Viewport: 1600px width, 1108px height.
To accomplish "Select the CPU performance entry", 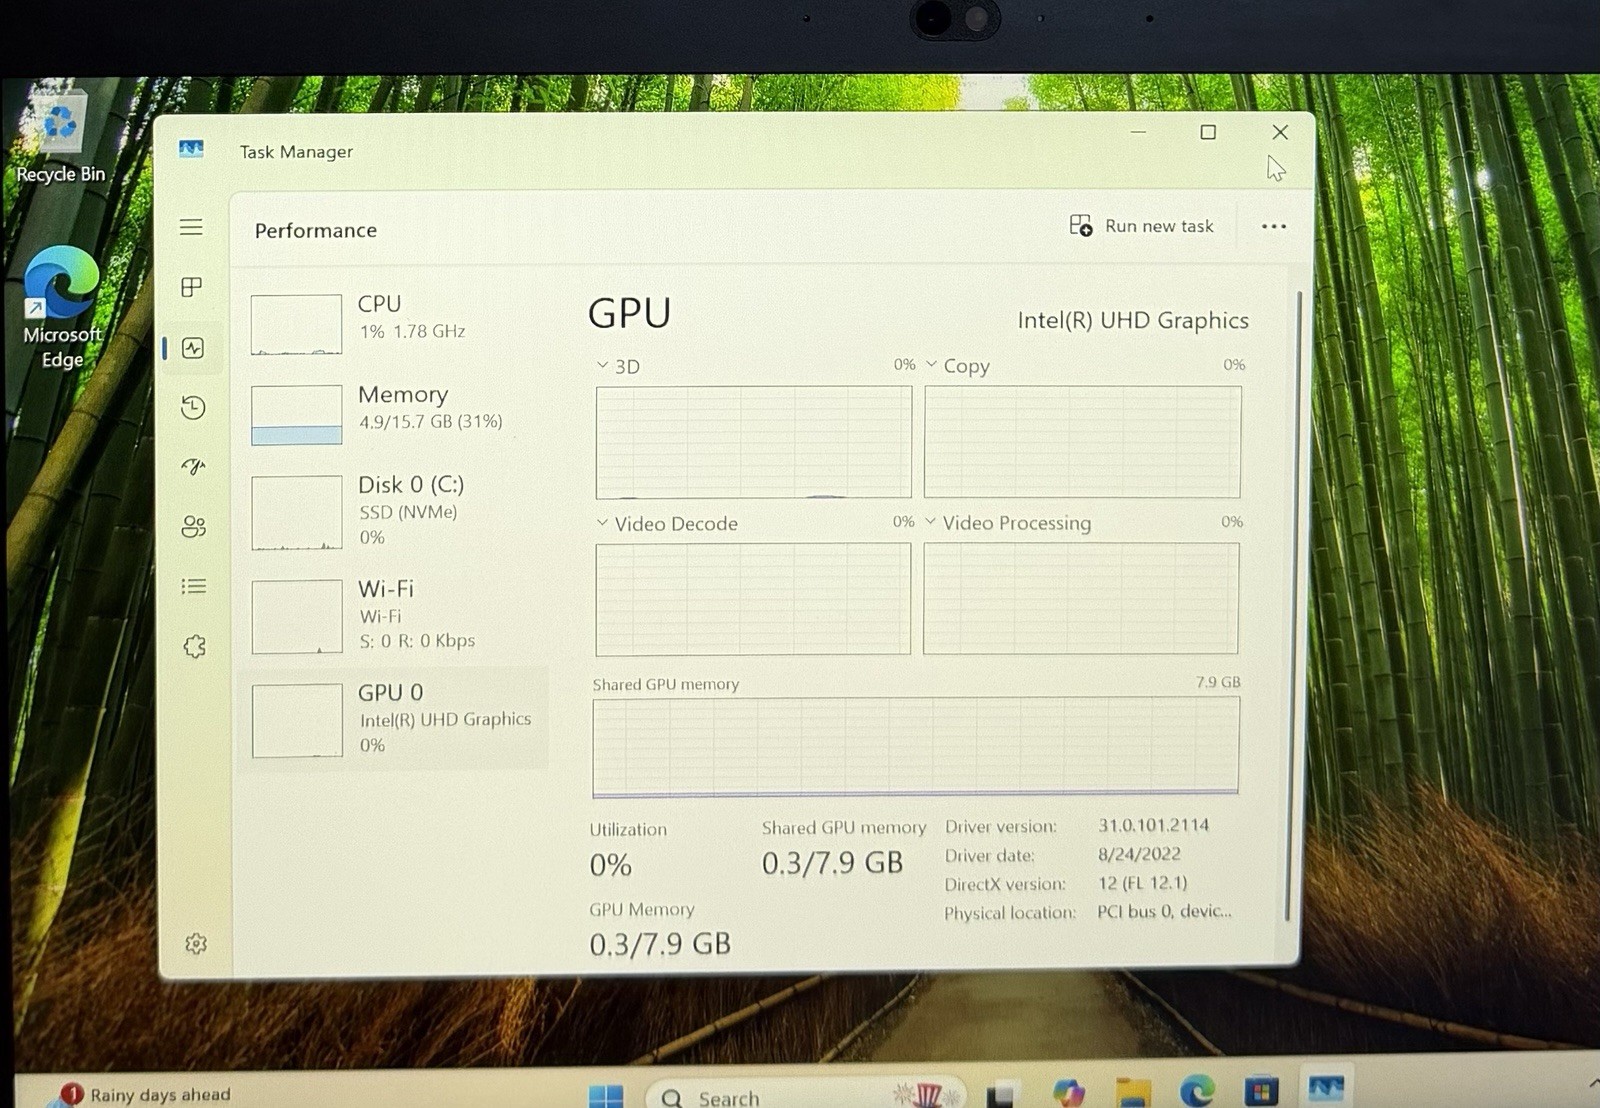I will pos(394,323).
